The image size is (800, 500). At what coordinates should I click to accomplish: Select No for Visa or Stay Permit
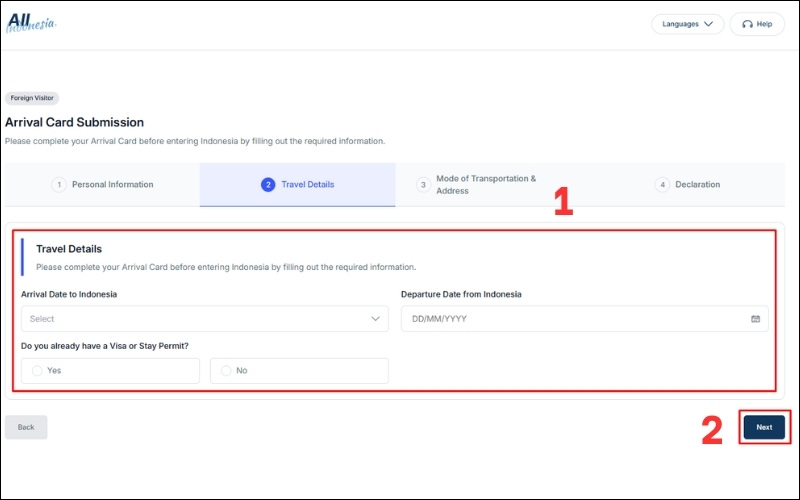[227, 371]
